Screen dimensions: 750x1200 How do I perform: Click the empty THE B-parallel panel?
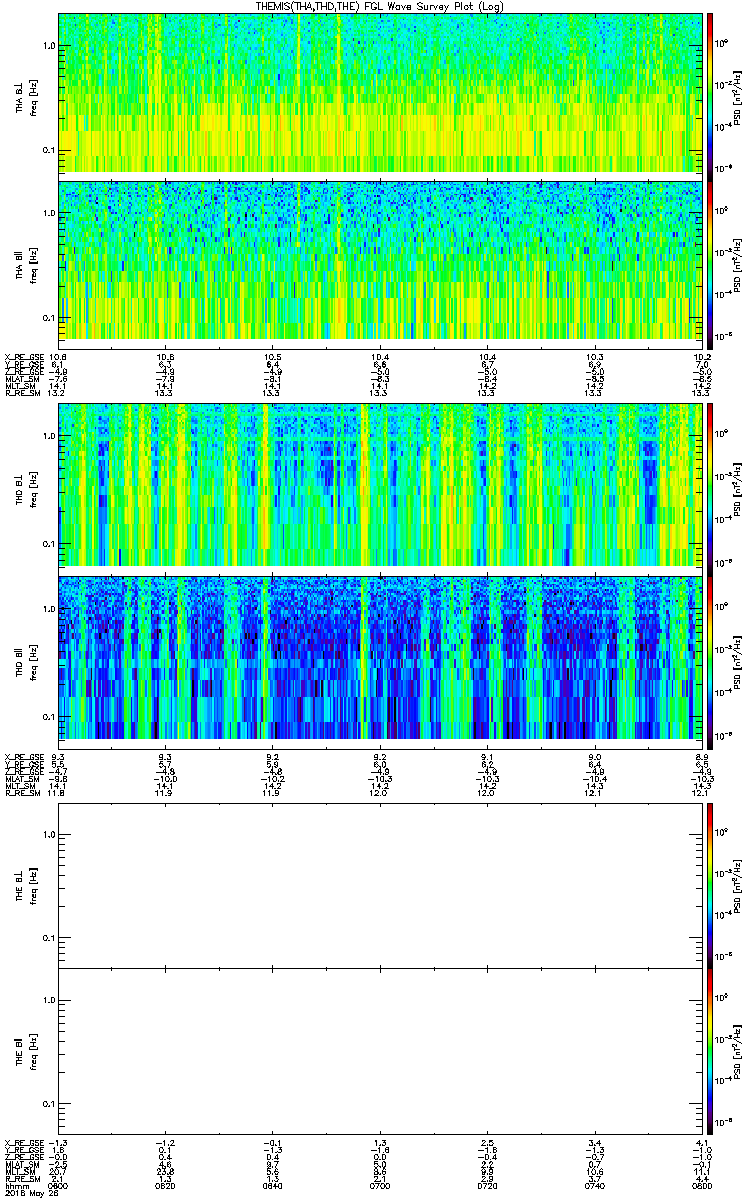(x=380, y=1051)
